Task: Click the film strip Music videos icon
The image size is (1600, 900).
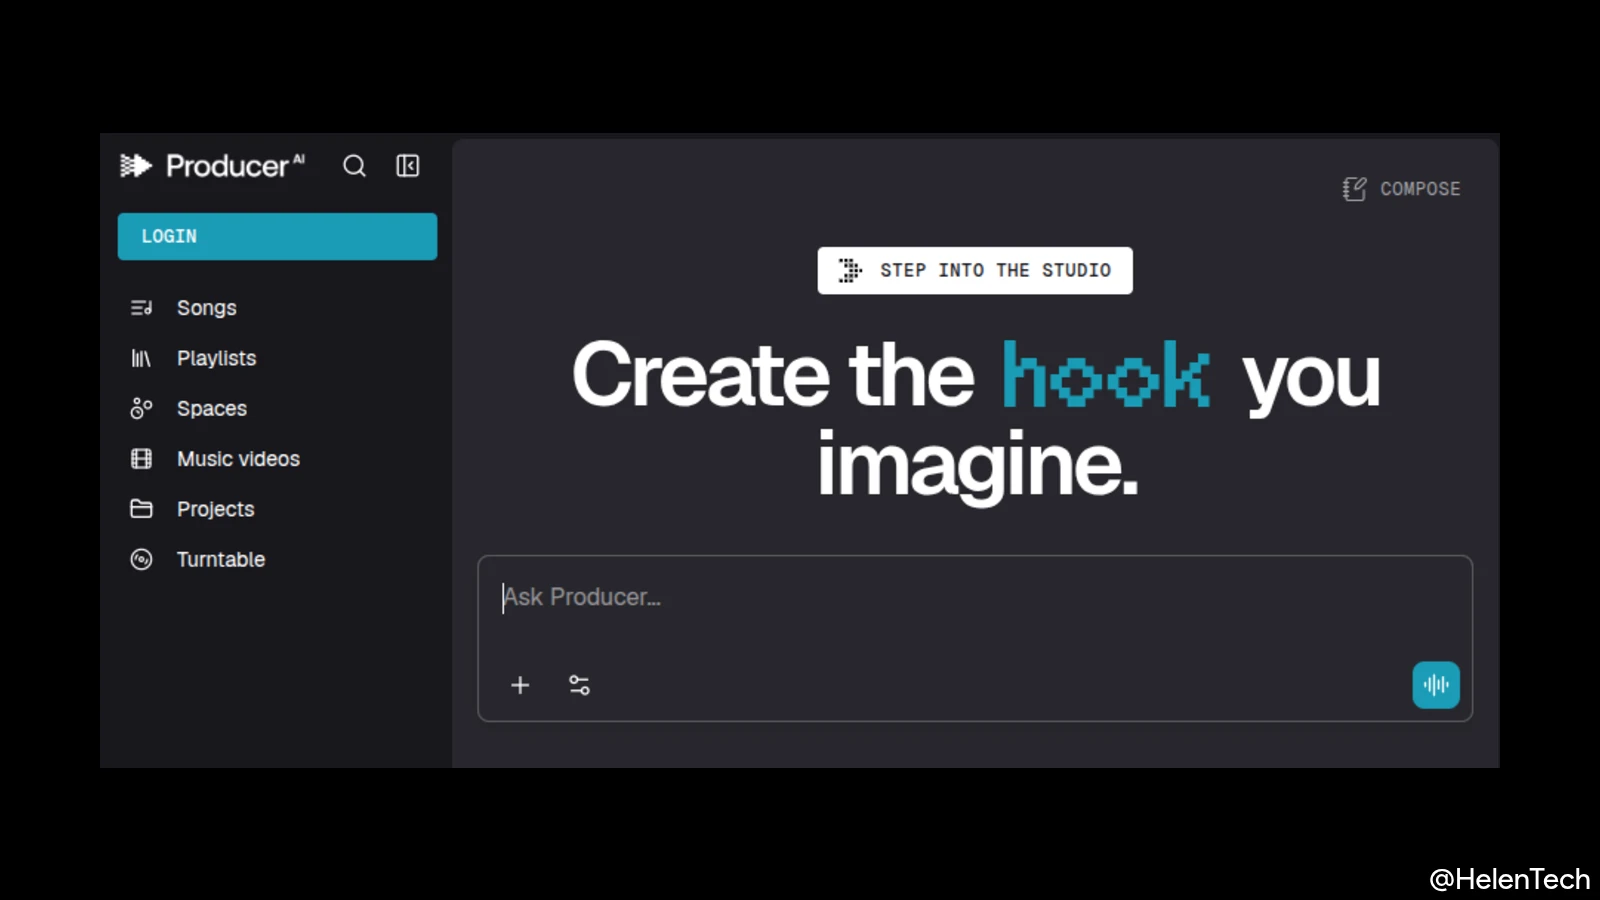Action: tap(141, 459)
